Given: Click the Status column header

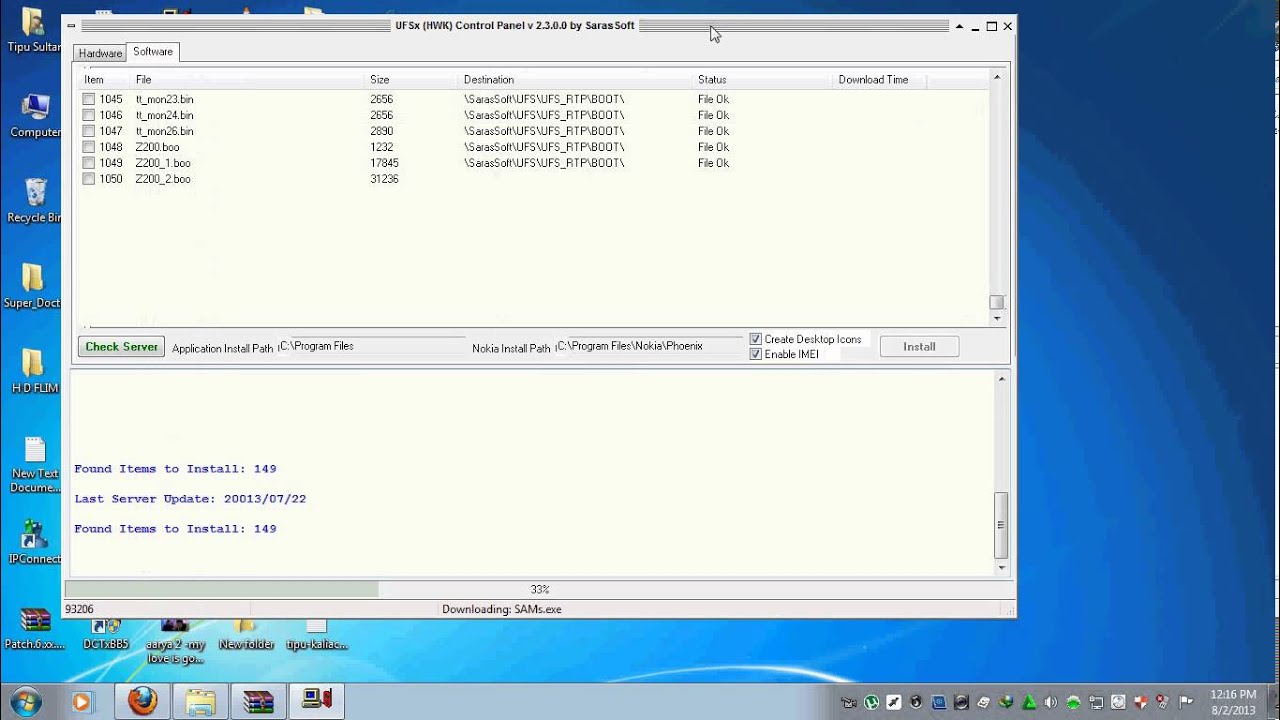Looking at the screenshot, I should click(x=762, y=80).
